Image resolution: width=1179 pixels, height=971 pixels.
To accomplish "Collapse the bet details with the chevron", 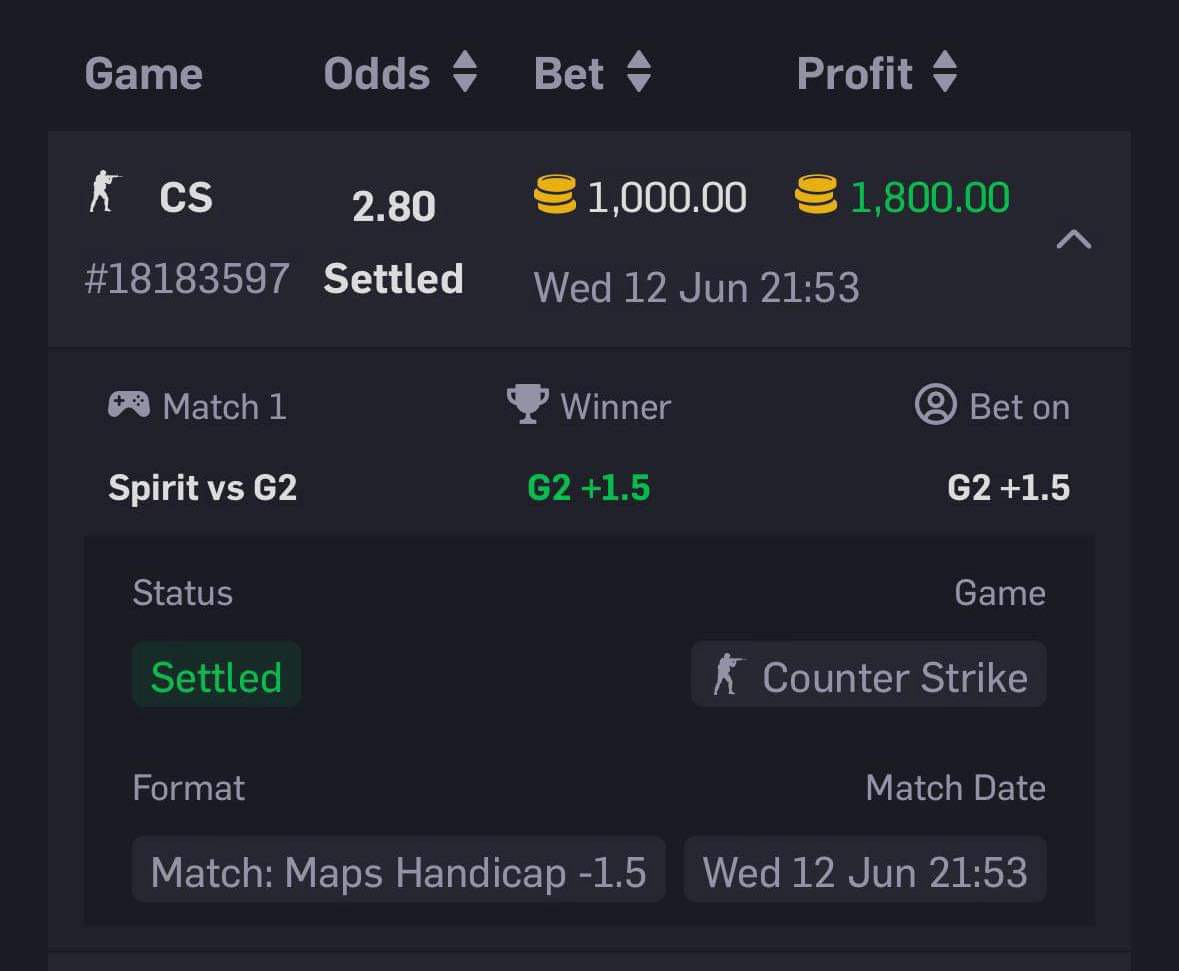I will [1074, 239].
